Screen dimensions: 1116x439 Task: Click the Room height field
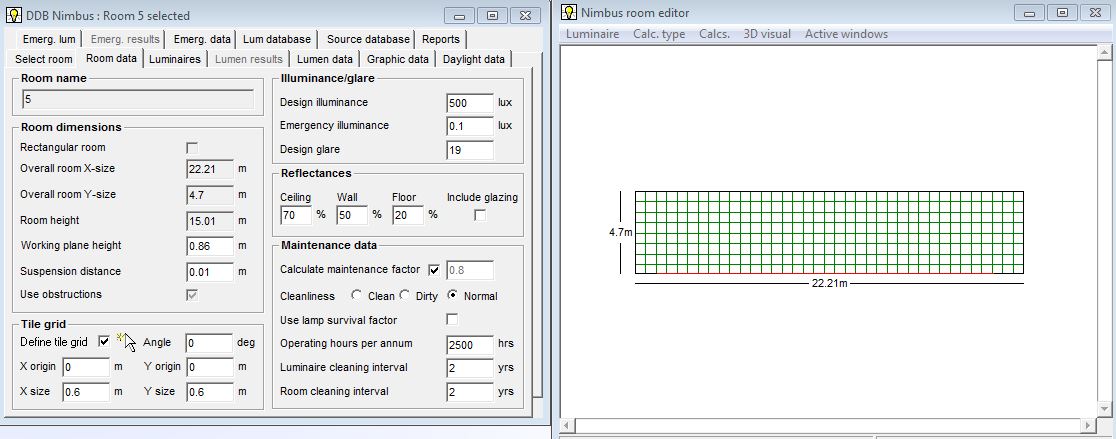click(x=210, y=221)
